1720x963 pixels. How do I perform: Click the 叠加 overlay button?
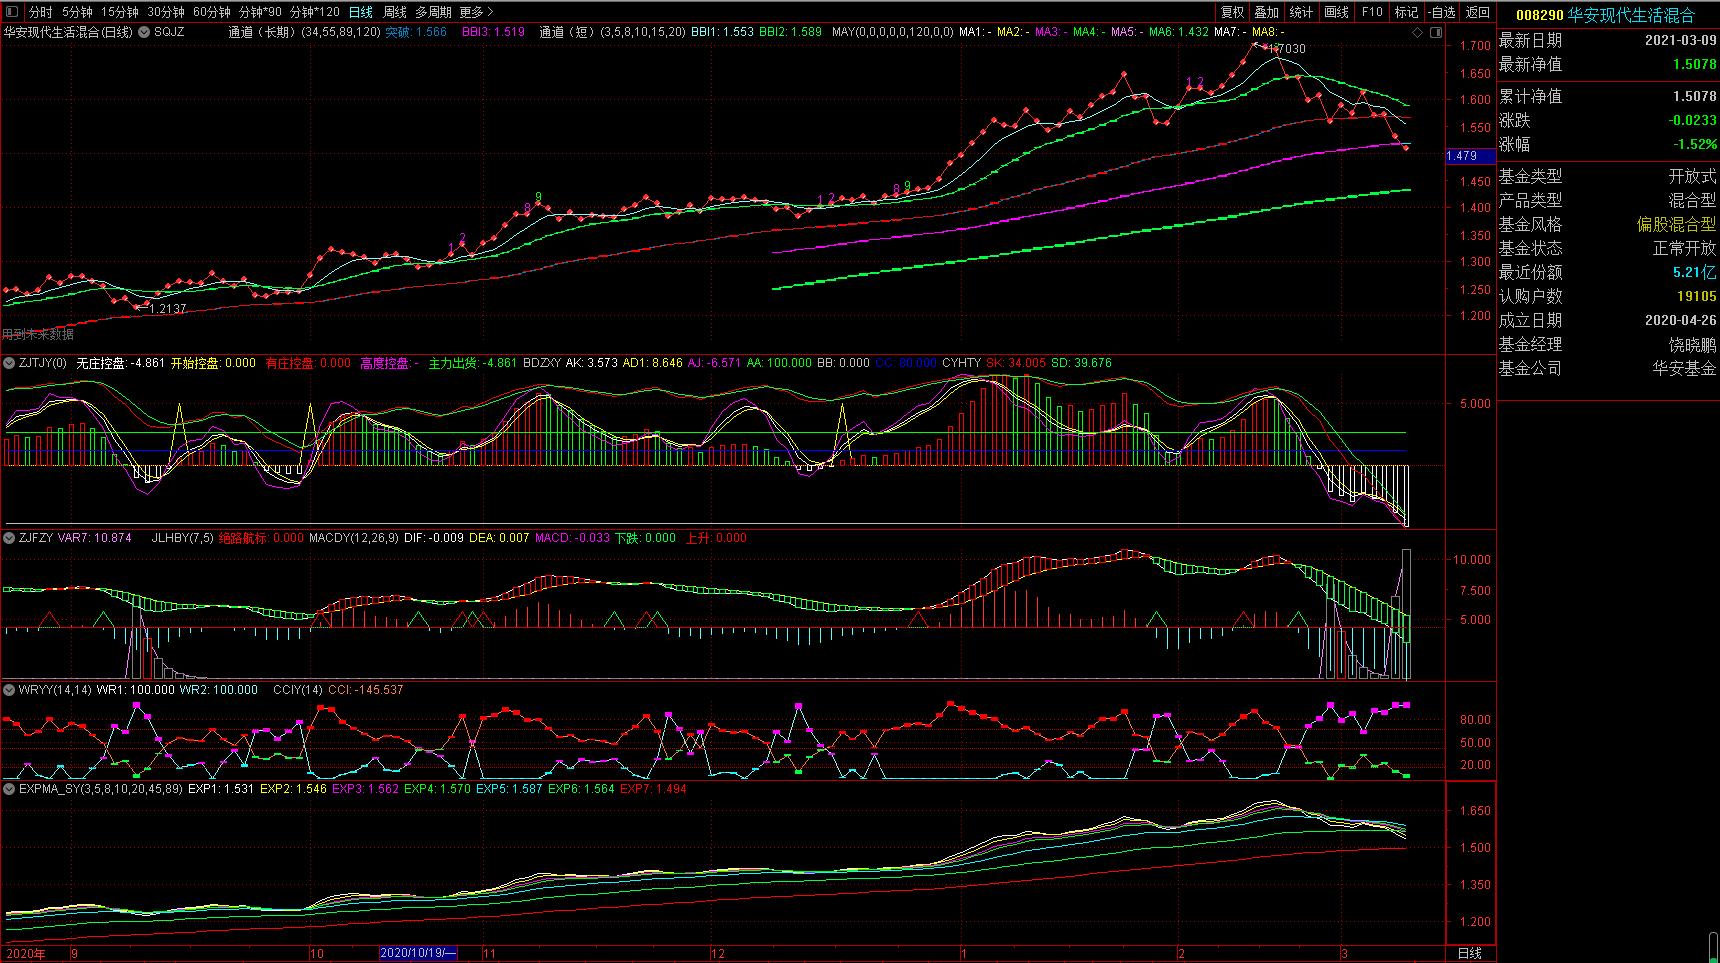(x=1266, y=12)
